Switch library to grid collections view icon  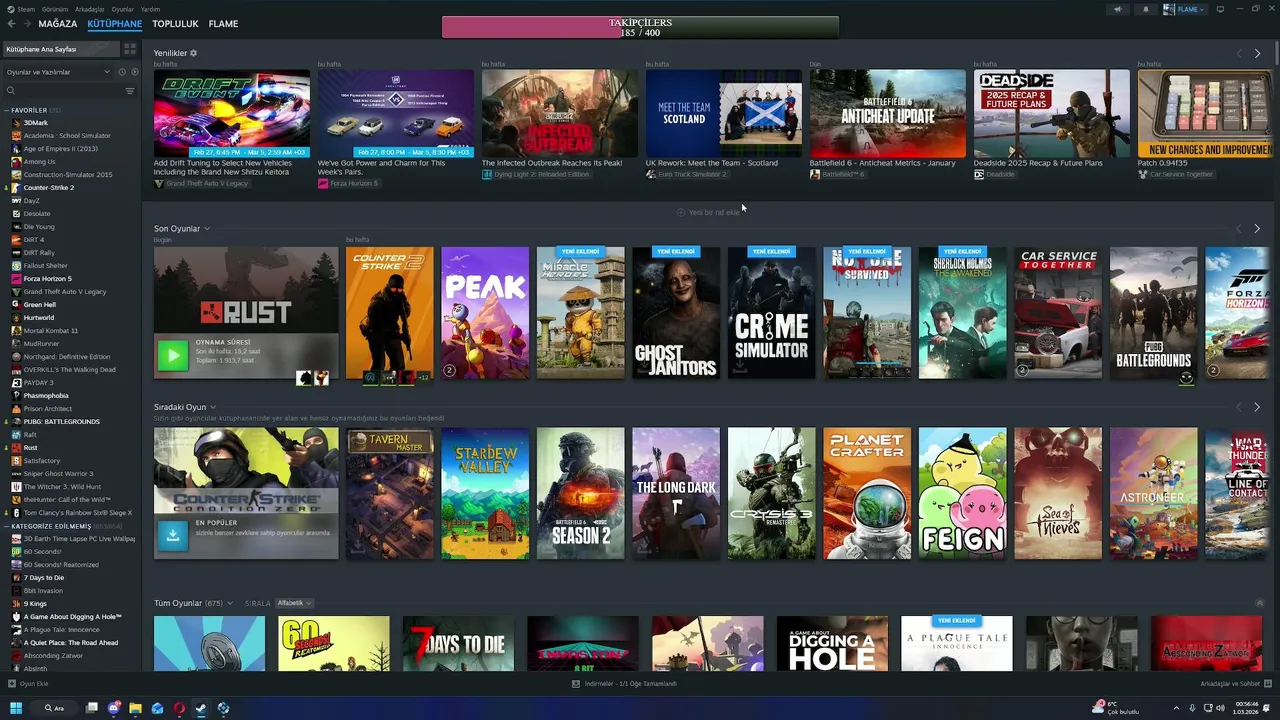click(130, 49)
